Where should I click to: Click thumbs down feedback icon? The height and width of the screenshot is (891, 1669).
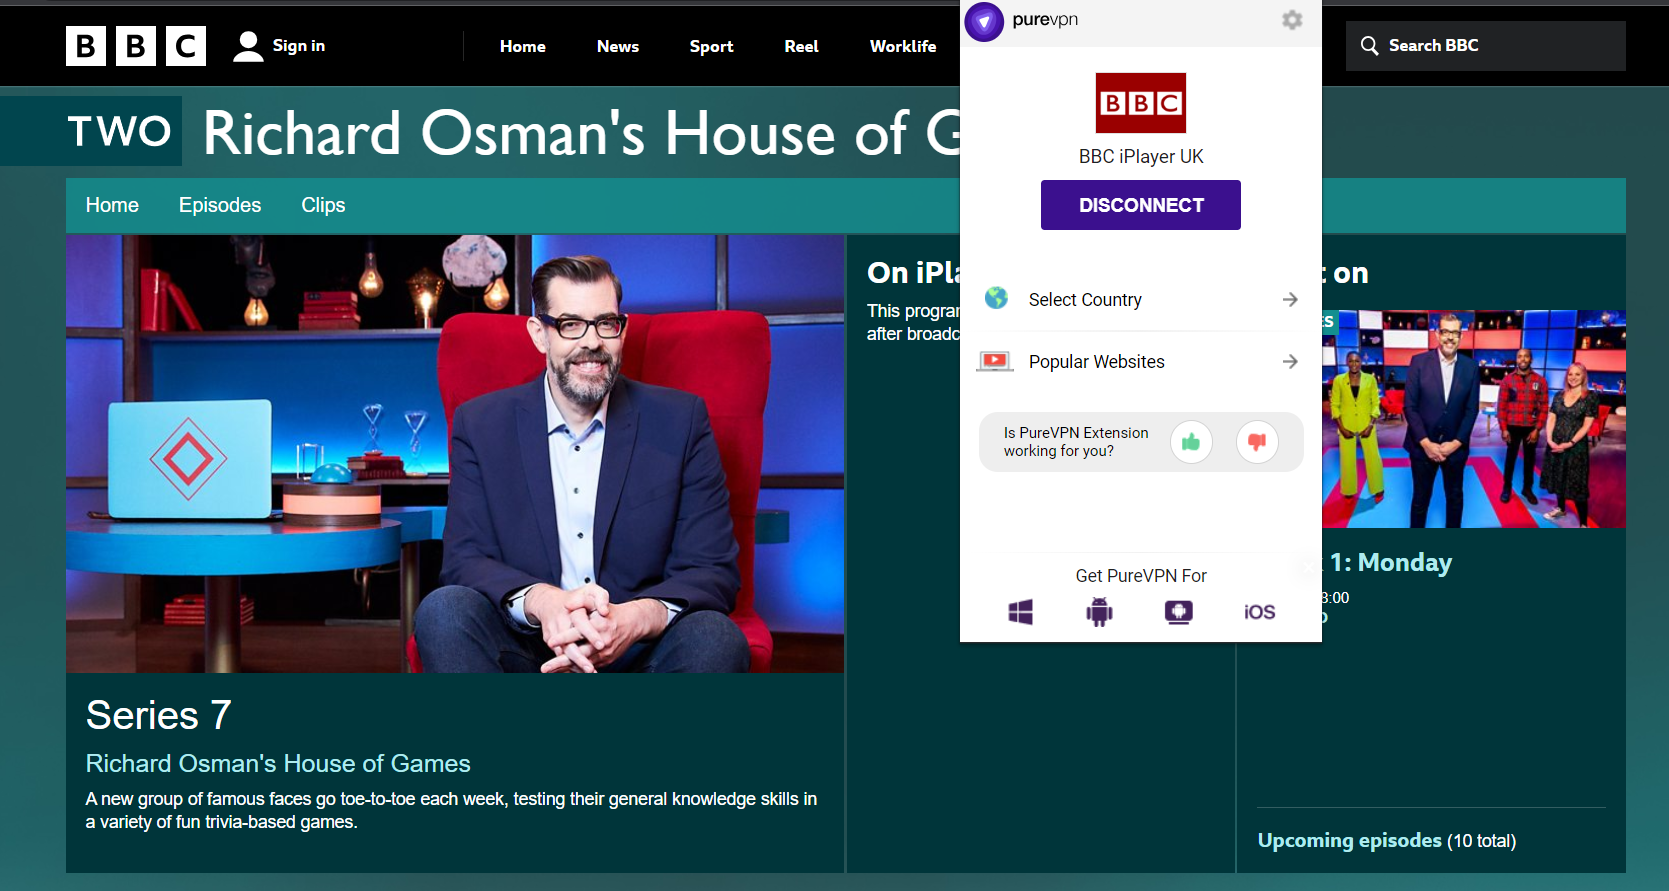(1257, 442)
